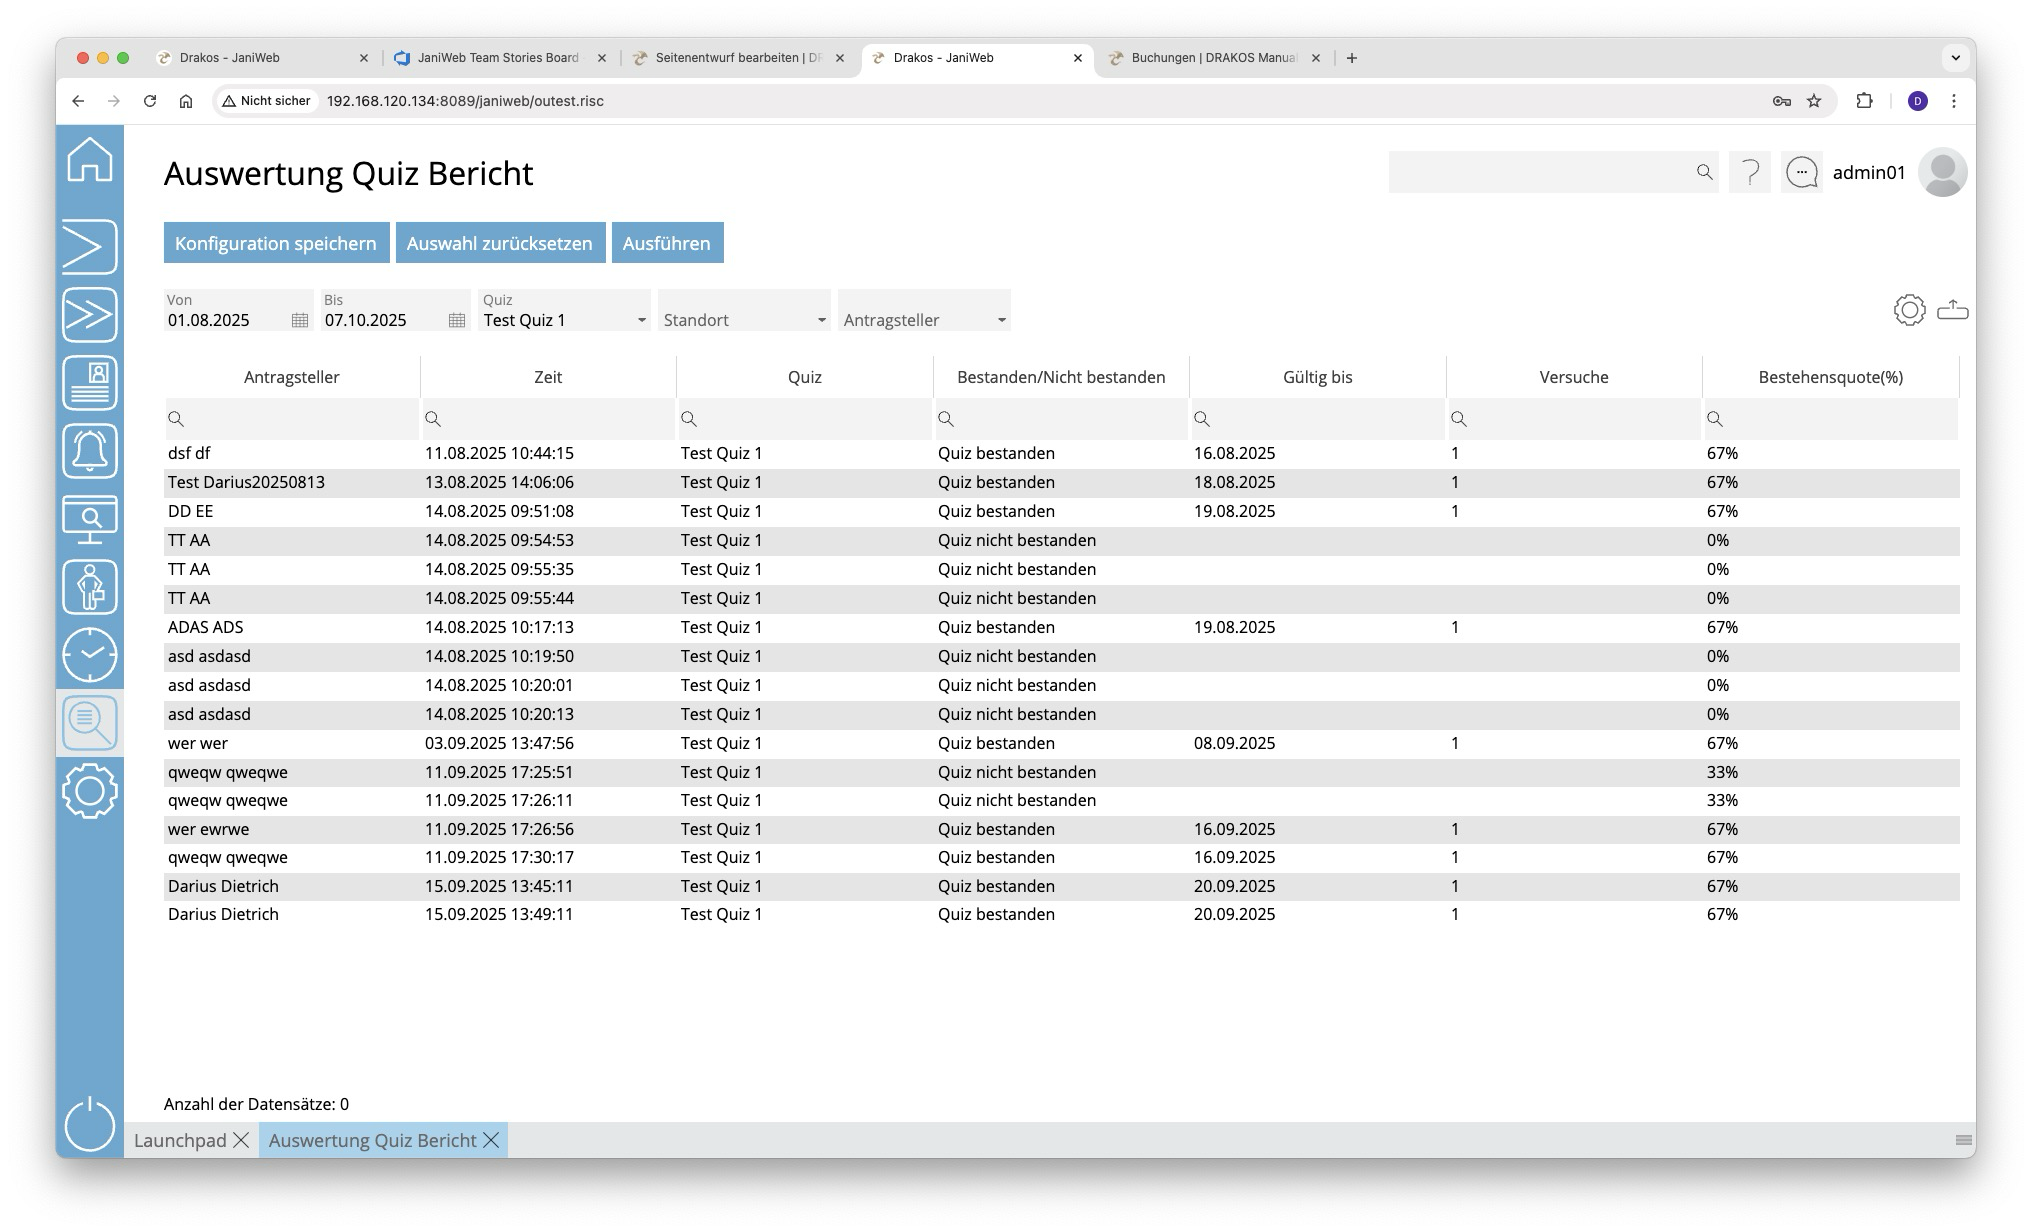The image size is (2032, 1232).
Task: Open the home icon in sidebar
Action: (x=90, y=160)
